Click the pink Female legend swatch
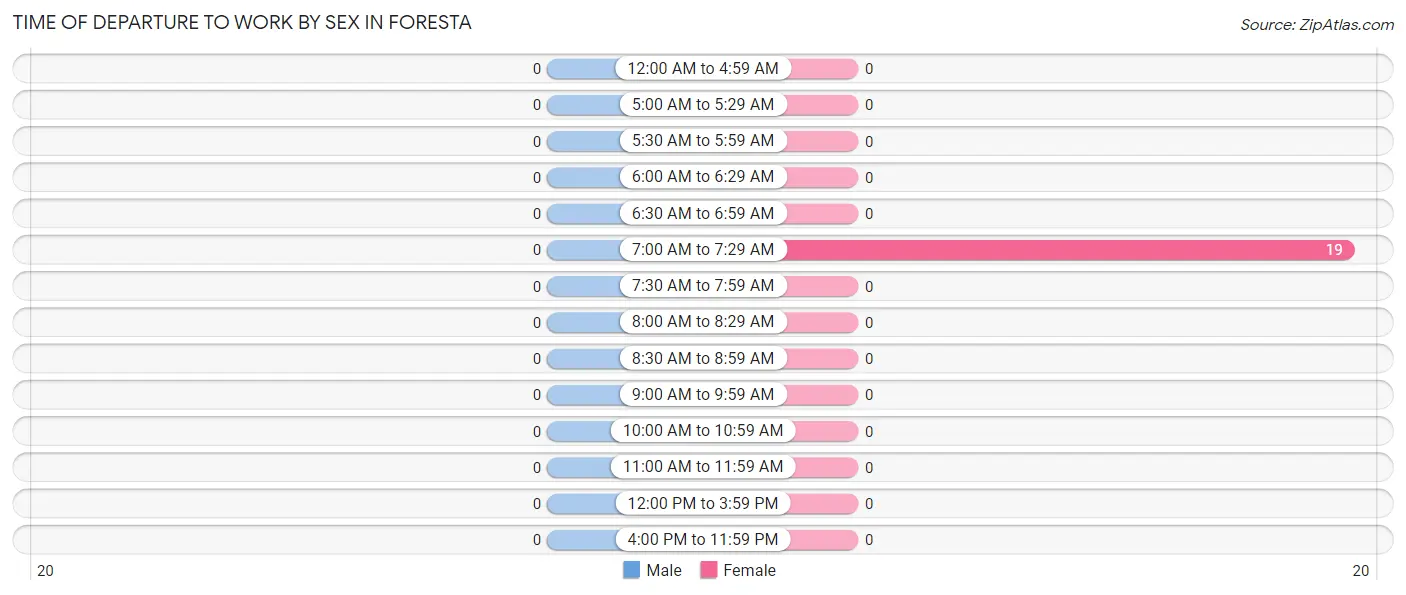 pyautogui.click(x=709, y=570)
